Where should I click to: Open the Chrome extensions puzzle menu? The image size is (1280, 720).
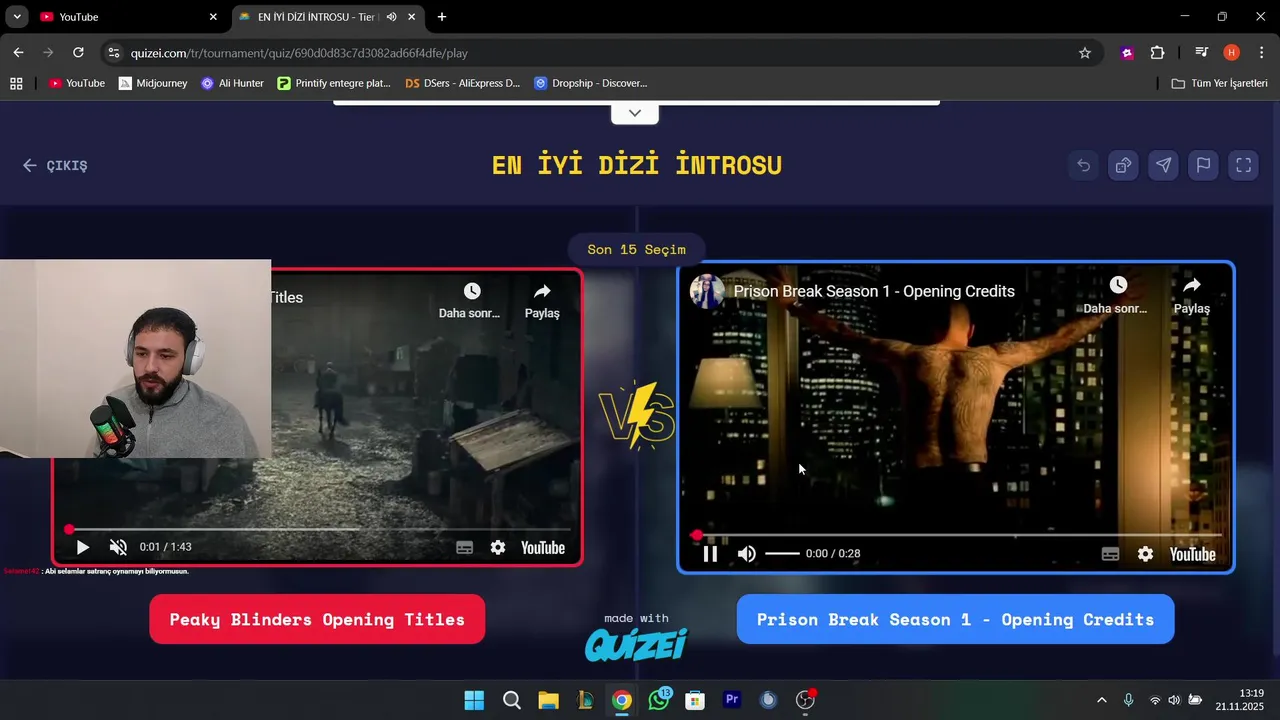[x=1157, y=53]
